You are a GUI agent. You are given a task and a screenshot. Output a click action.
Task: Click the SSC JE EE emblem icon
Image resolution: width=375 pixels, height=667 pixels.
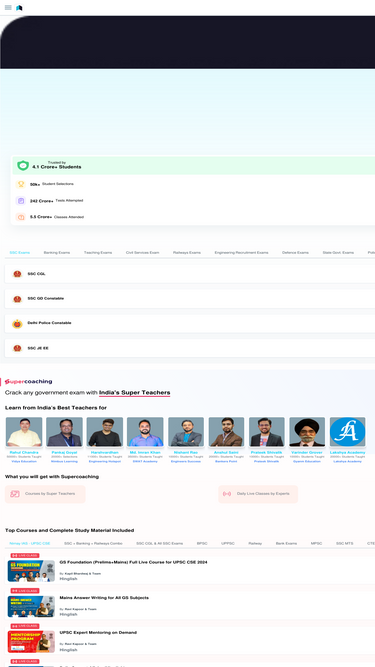click(17, 348)
